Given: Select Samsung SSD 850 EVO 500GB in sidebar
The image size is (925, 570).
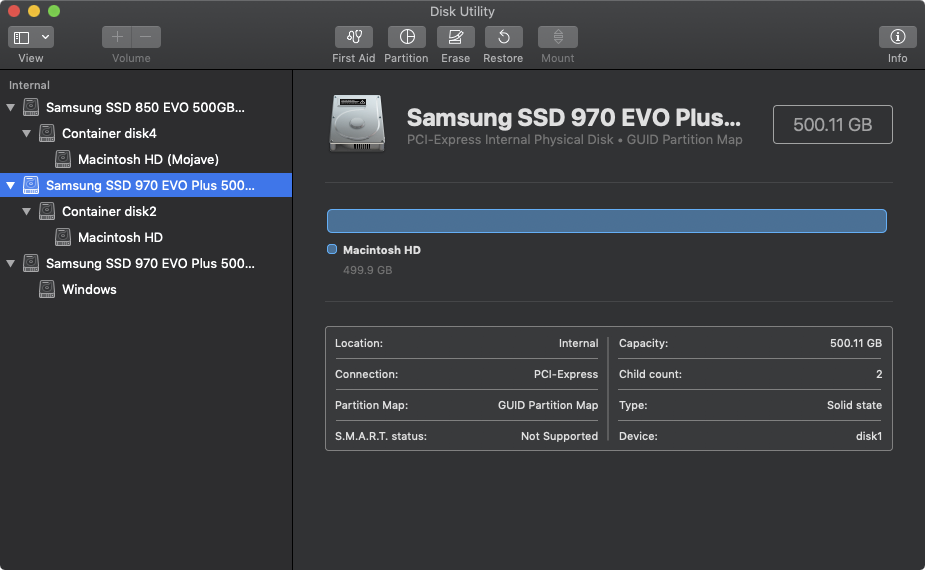Looking at the screenshot, I should tap(146, 107).
